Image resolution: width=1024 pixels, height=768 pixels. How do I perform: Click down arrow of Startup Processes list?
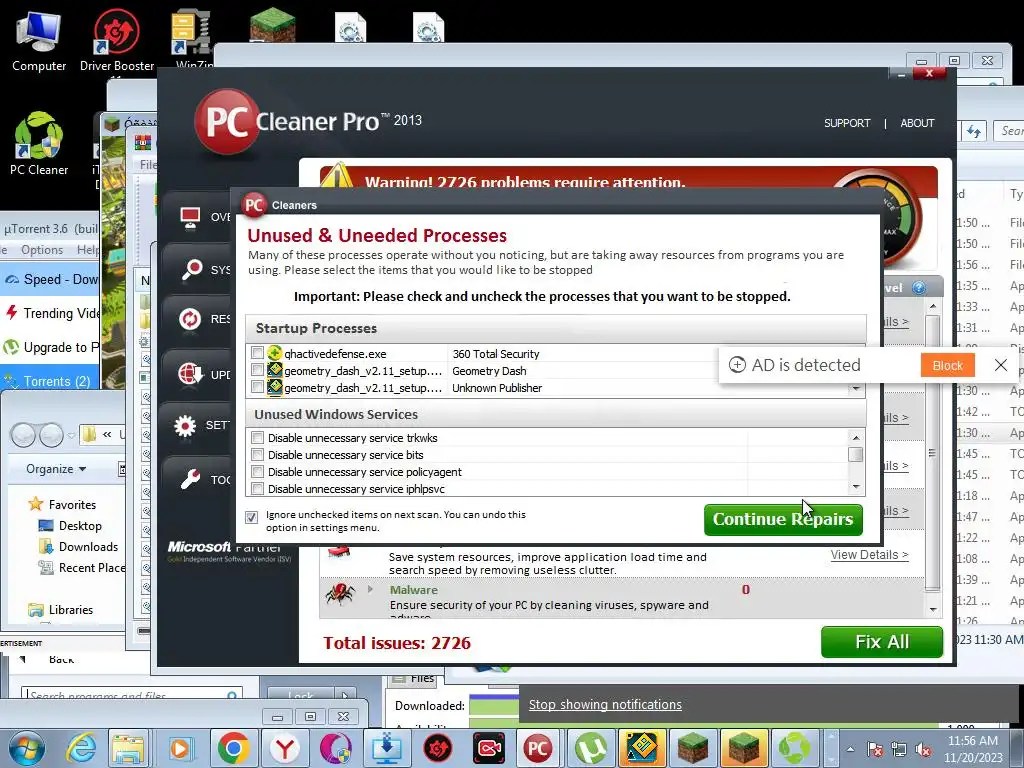[x=856, y=389]
